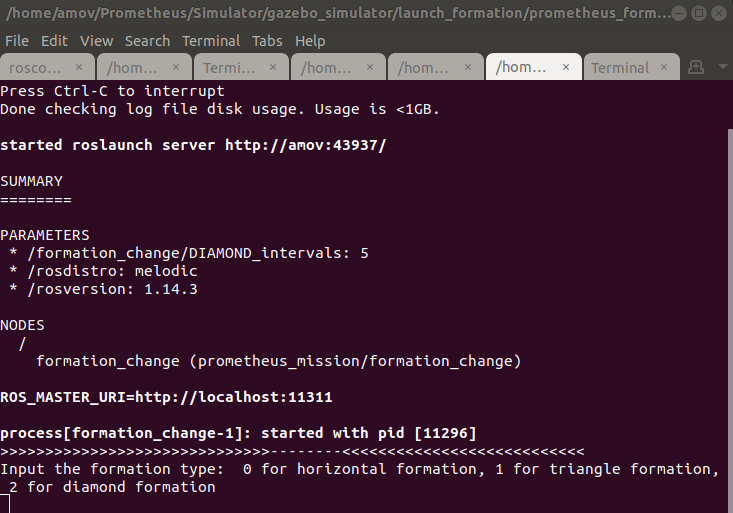This screenshot has width=733, height=513.
Task: Open the Terminal menu
Action: (211, 41)
